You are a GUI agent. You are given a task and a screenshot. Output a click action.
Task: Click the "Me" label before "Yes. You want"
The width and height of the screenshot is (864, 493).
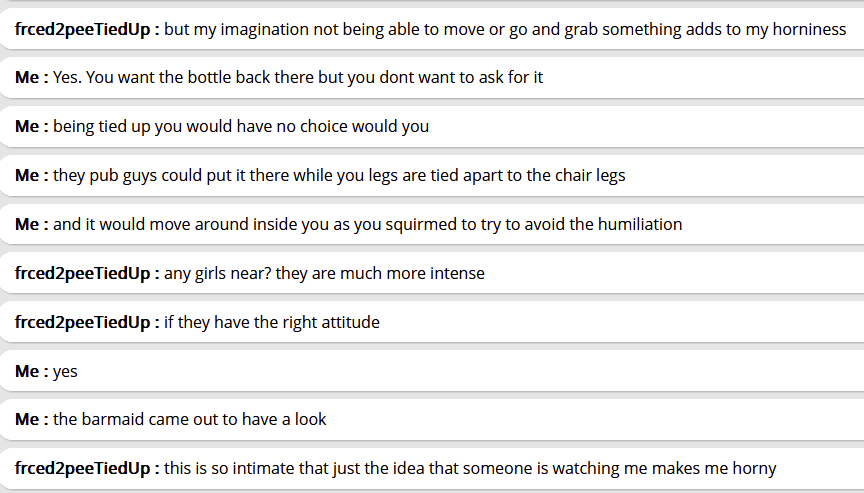[x=29, y=77]
